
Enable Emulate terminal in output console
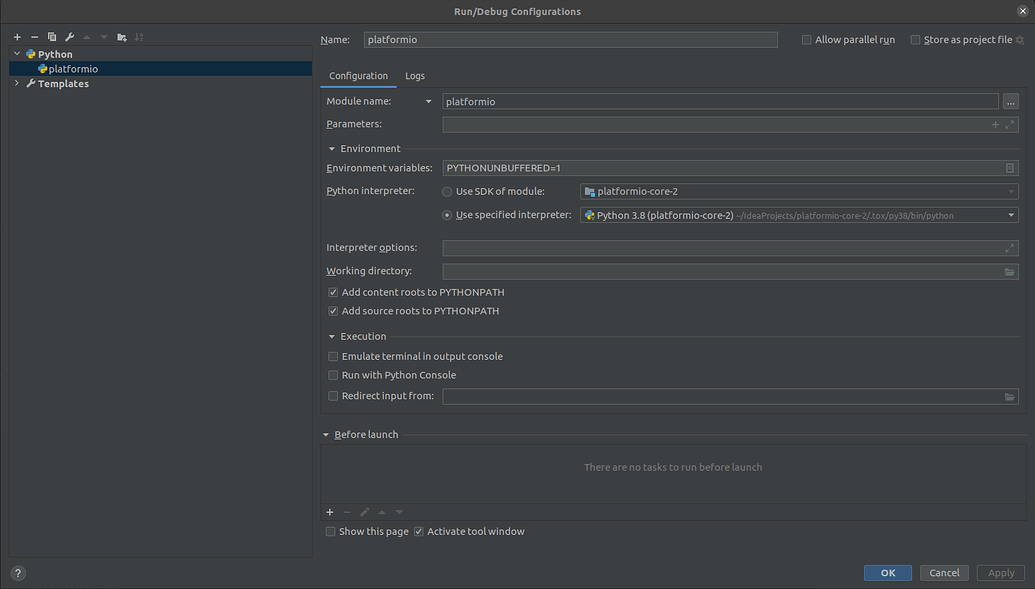(x=333, y=356)
